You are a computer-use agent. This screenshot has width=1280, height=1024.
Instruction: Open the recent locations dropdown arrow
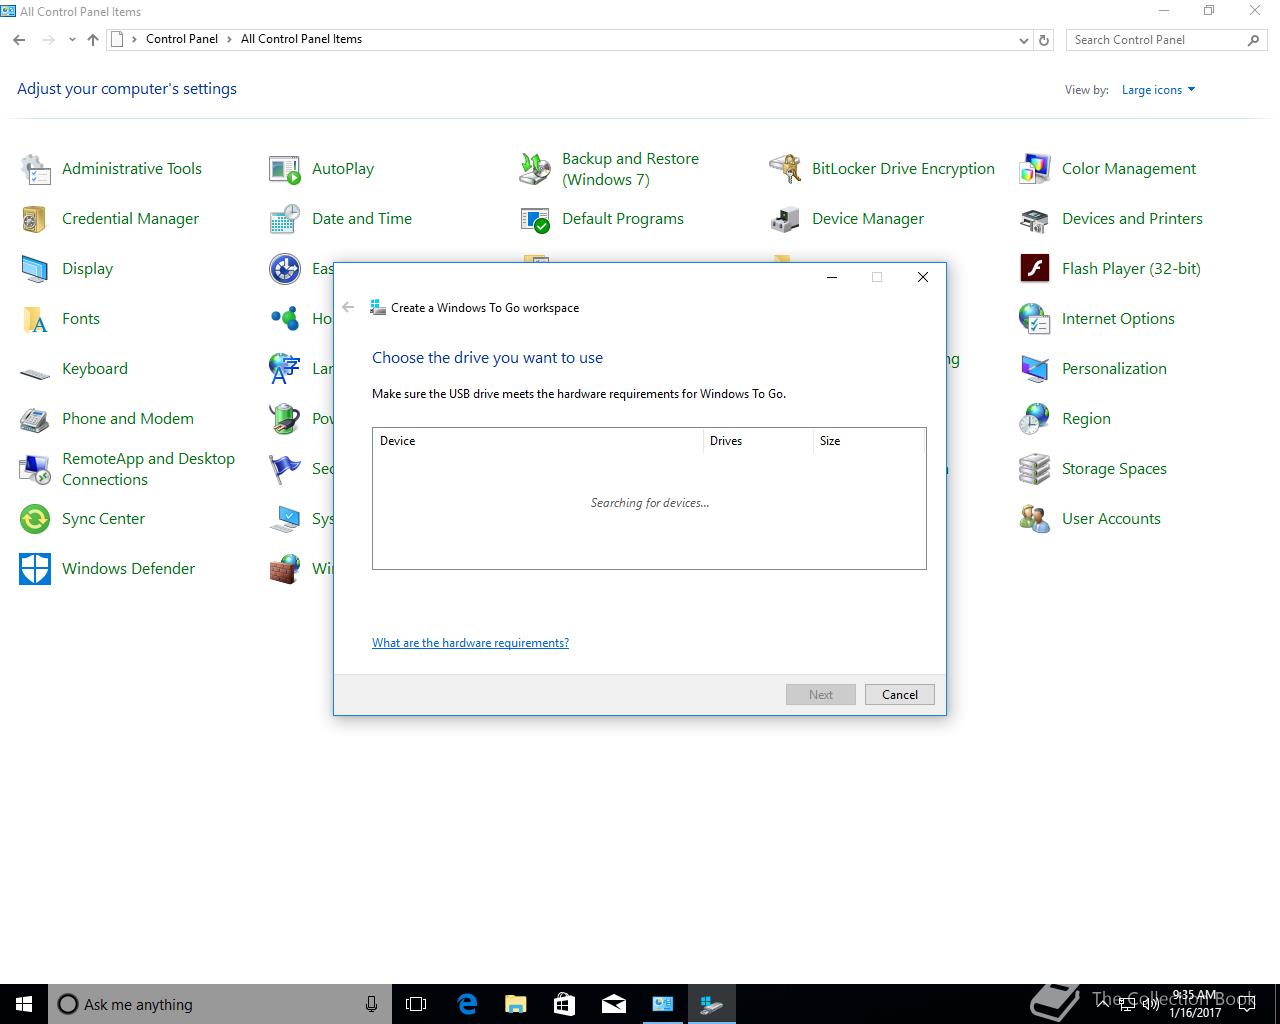pos(72,40)
